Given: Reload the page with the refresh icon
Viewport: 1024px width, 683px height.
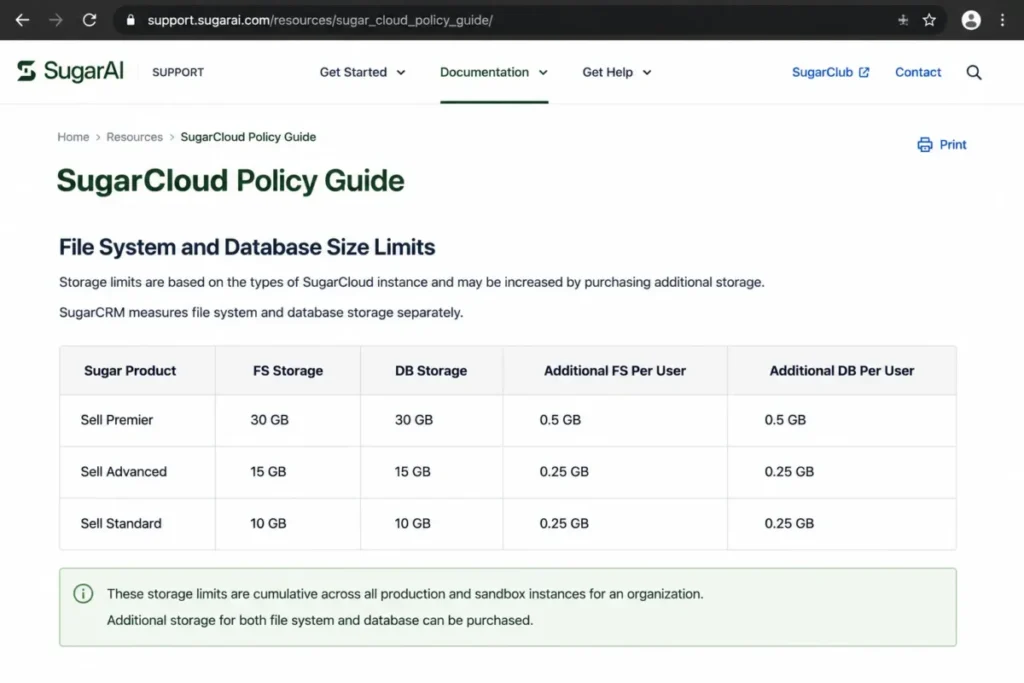Looking at the screenshot, I should click(x=89, y=20).
